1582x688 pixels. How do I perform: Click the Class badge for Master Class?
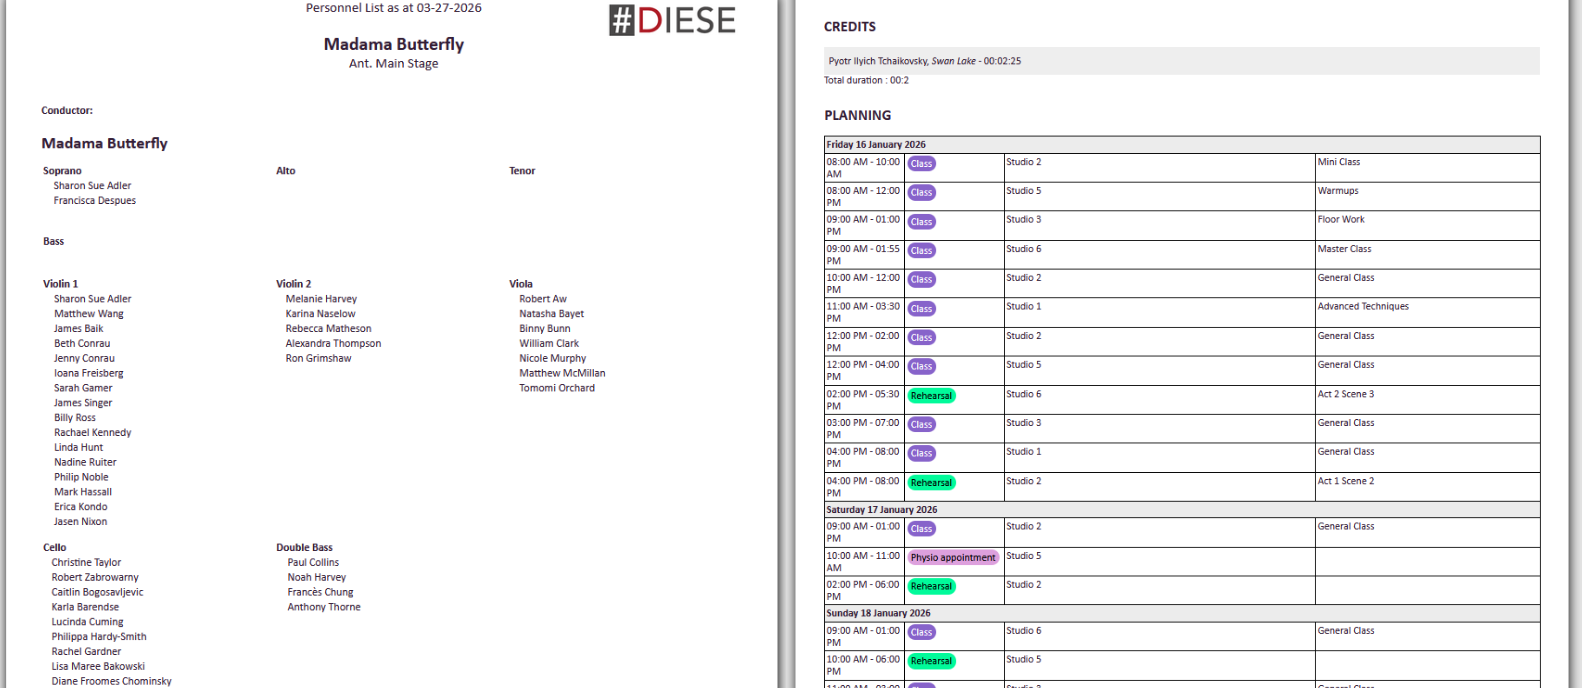coord(921,251)
